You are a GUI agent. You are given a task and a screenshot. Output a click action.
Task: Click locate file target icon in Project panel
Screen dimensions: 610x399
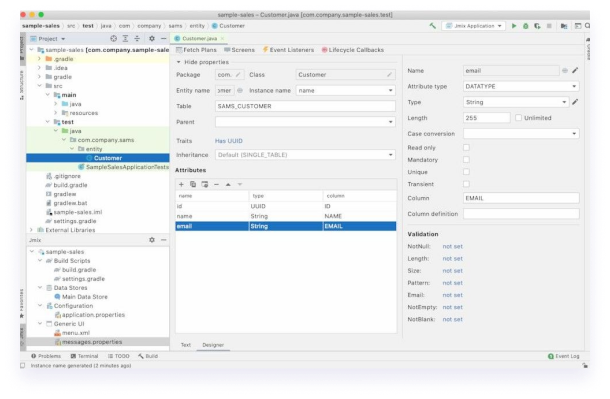113,38
